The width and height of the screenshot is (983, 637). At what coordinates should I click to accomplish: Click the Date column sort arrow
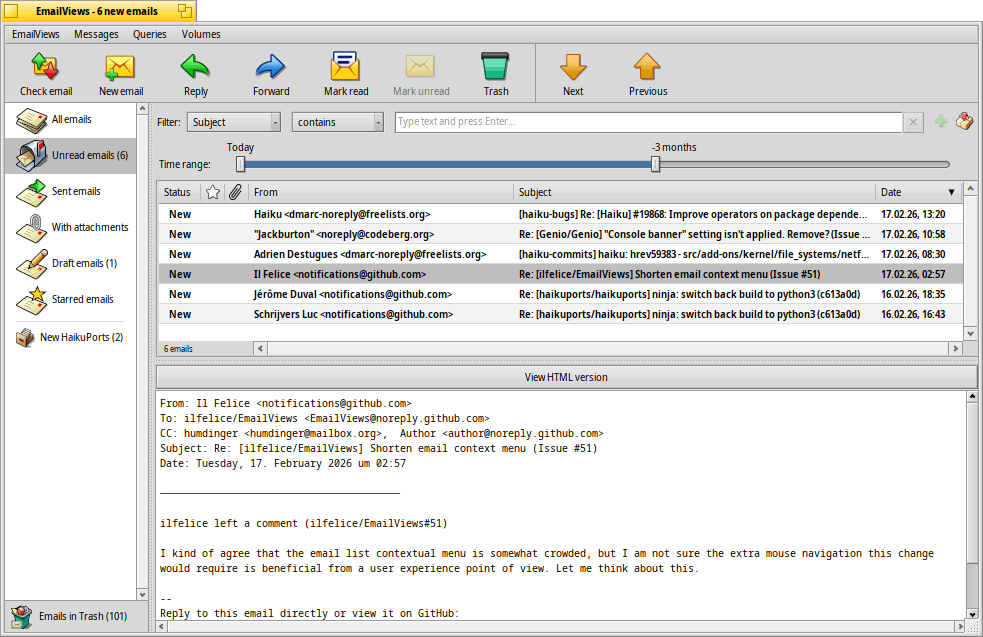point(951,192)
